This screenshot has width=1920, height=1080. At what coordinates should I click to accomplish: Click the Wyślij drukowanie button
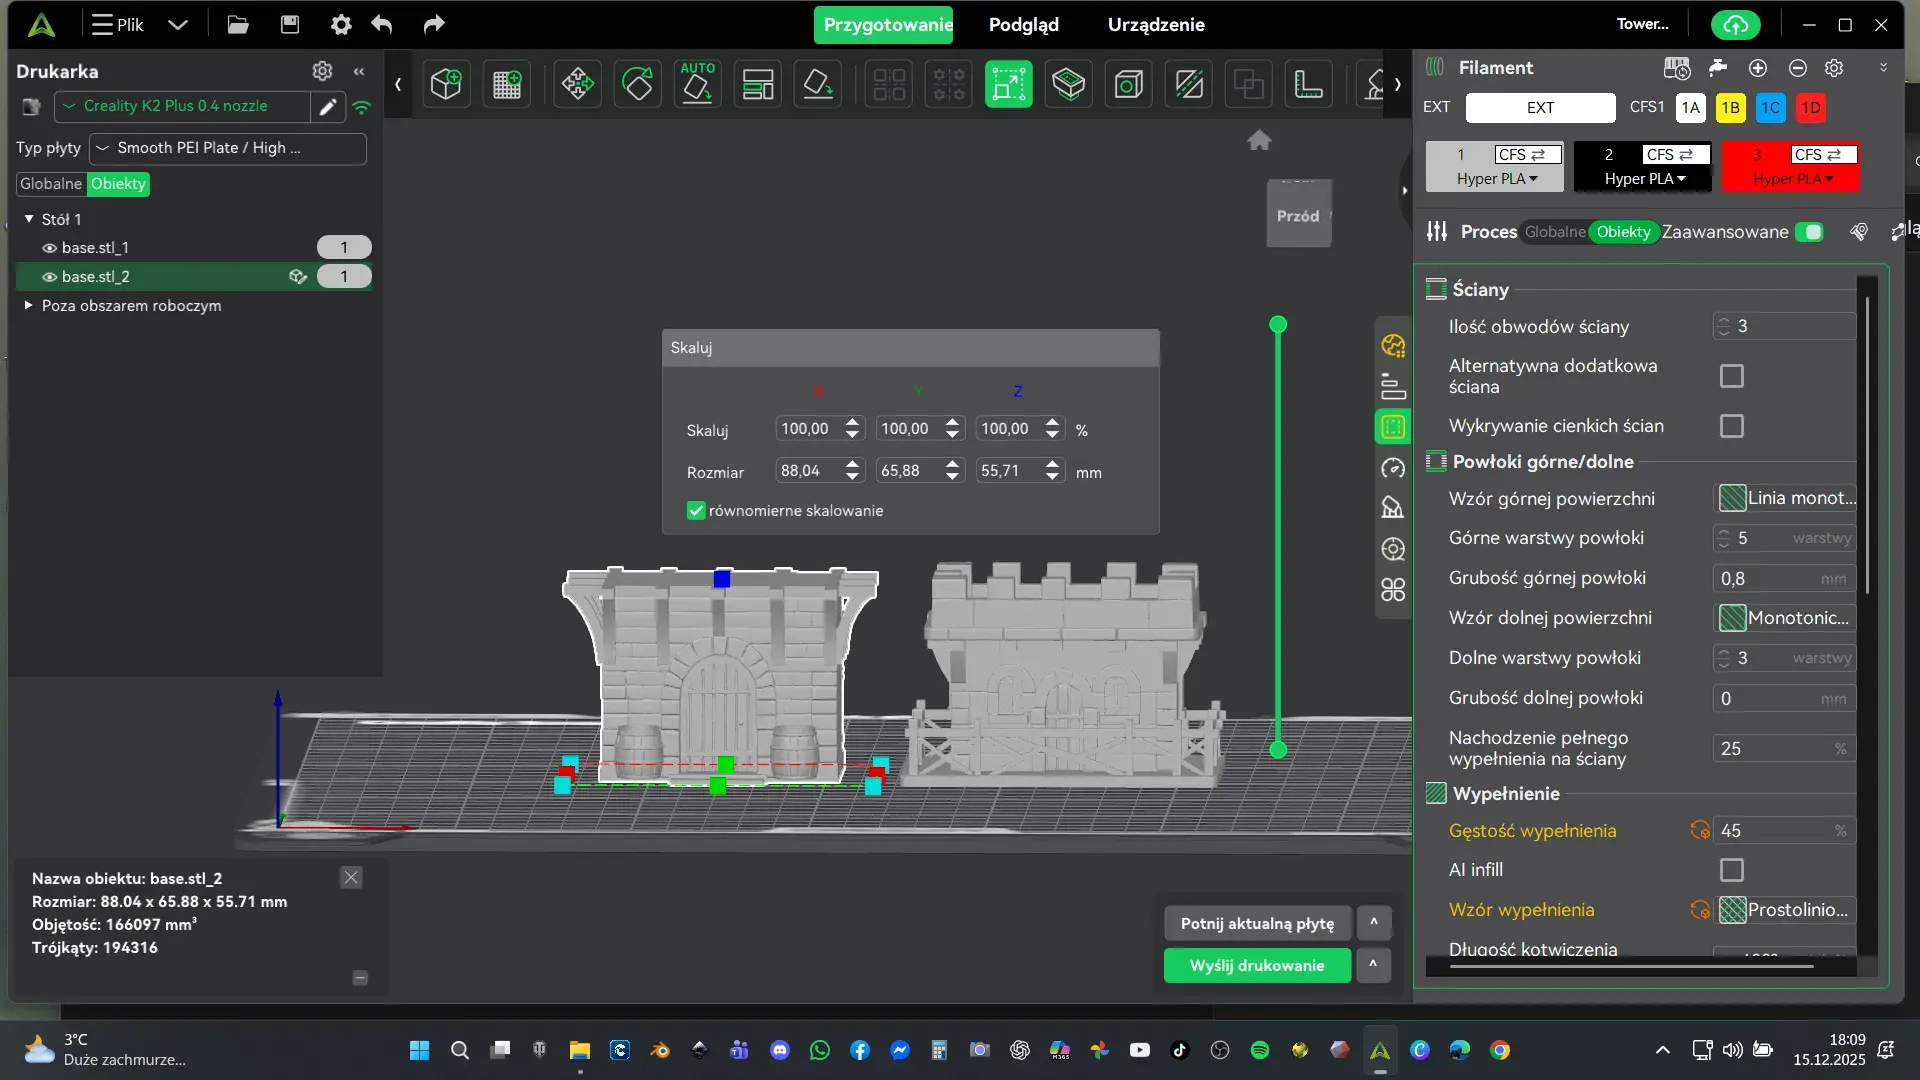[1256, 966]
